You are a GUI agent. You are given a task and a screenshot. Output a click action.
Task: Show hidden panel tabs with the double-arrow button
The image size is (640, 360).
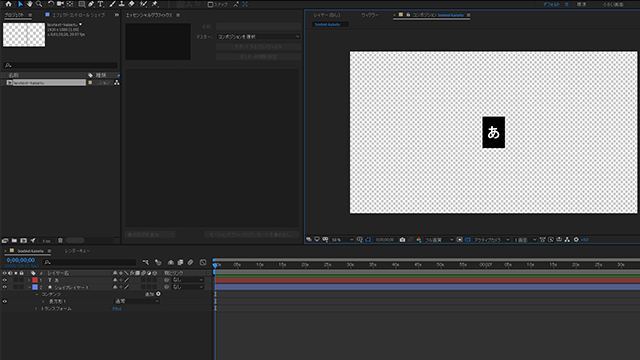click(117, 15)
